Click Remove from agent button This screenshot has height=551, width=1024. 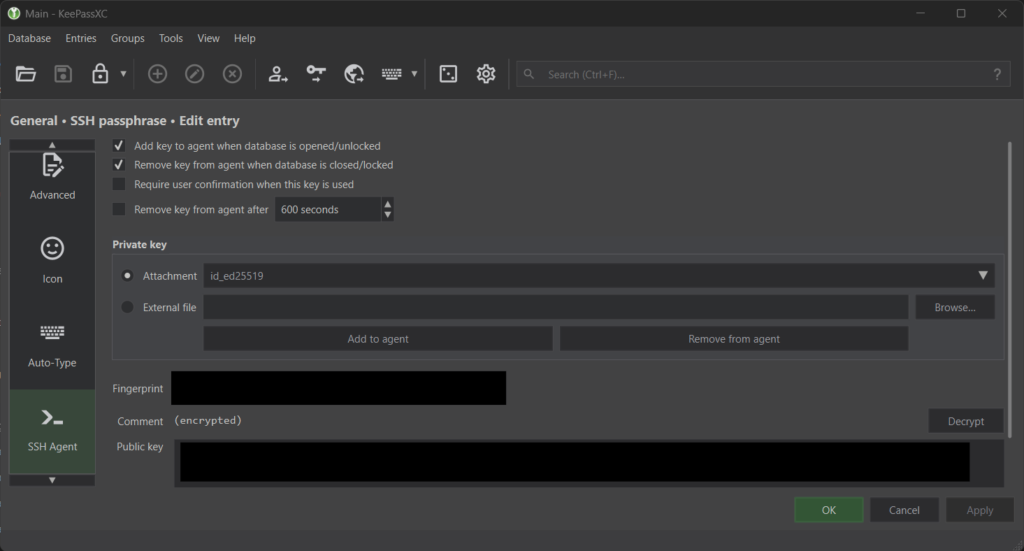[x=734, y=339]
